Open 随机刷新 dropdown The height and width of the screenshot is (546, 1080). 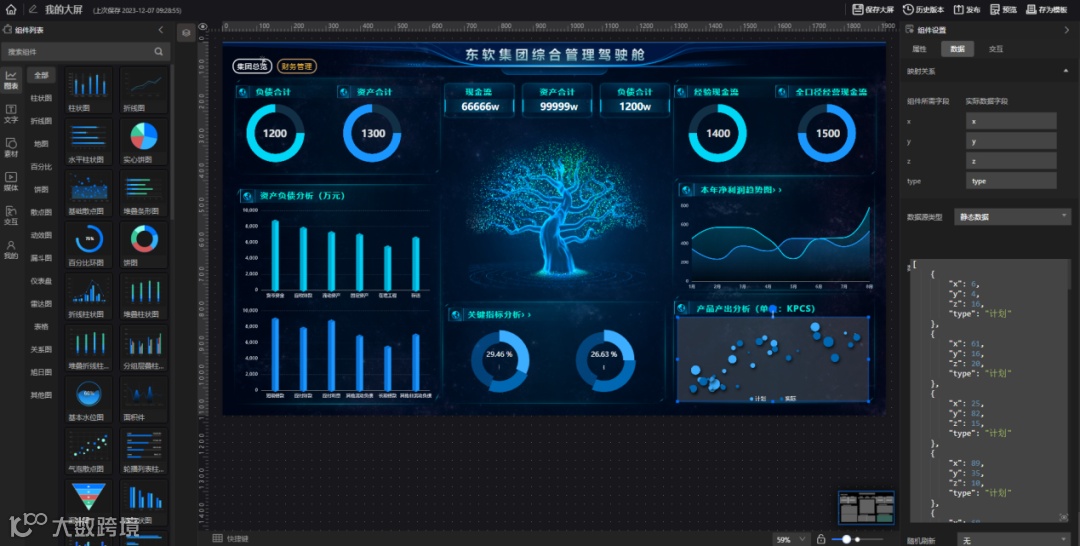(1014, 539)
